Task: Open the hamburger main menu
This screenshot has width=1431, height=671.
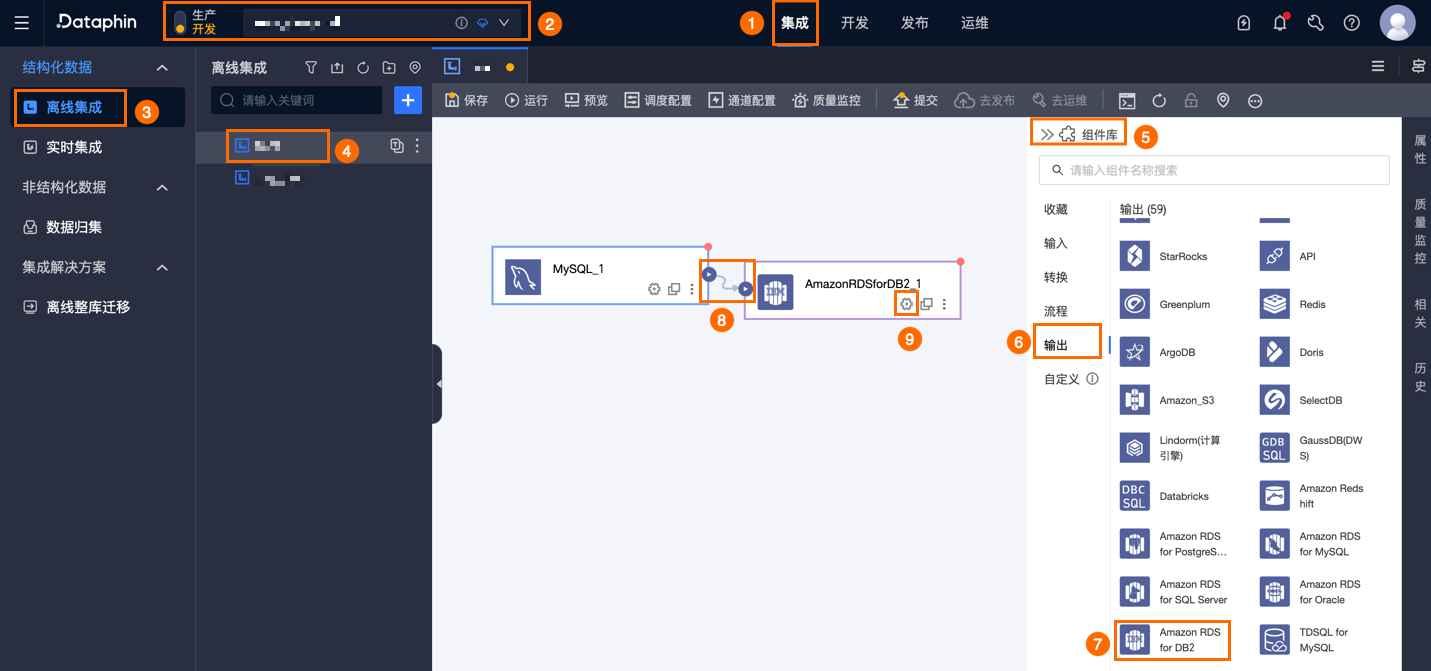Action: [22, 22]
